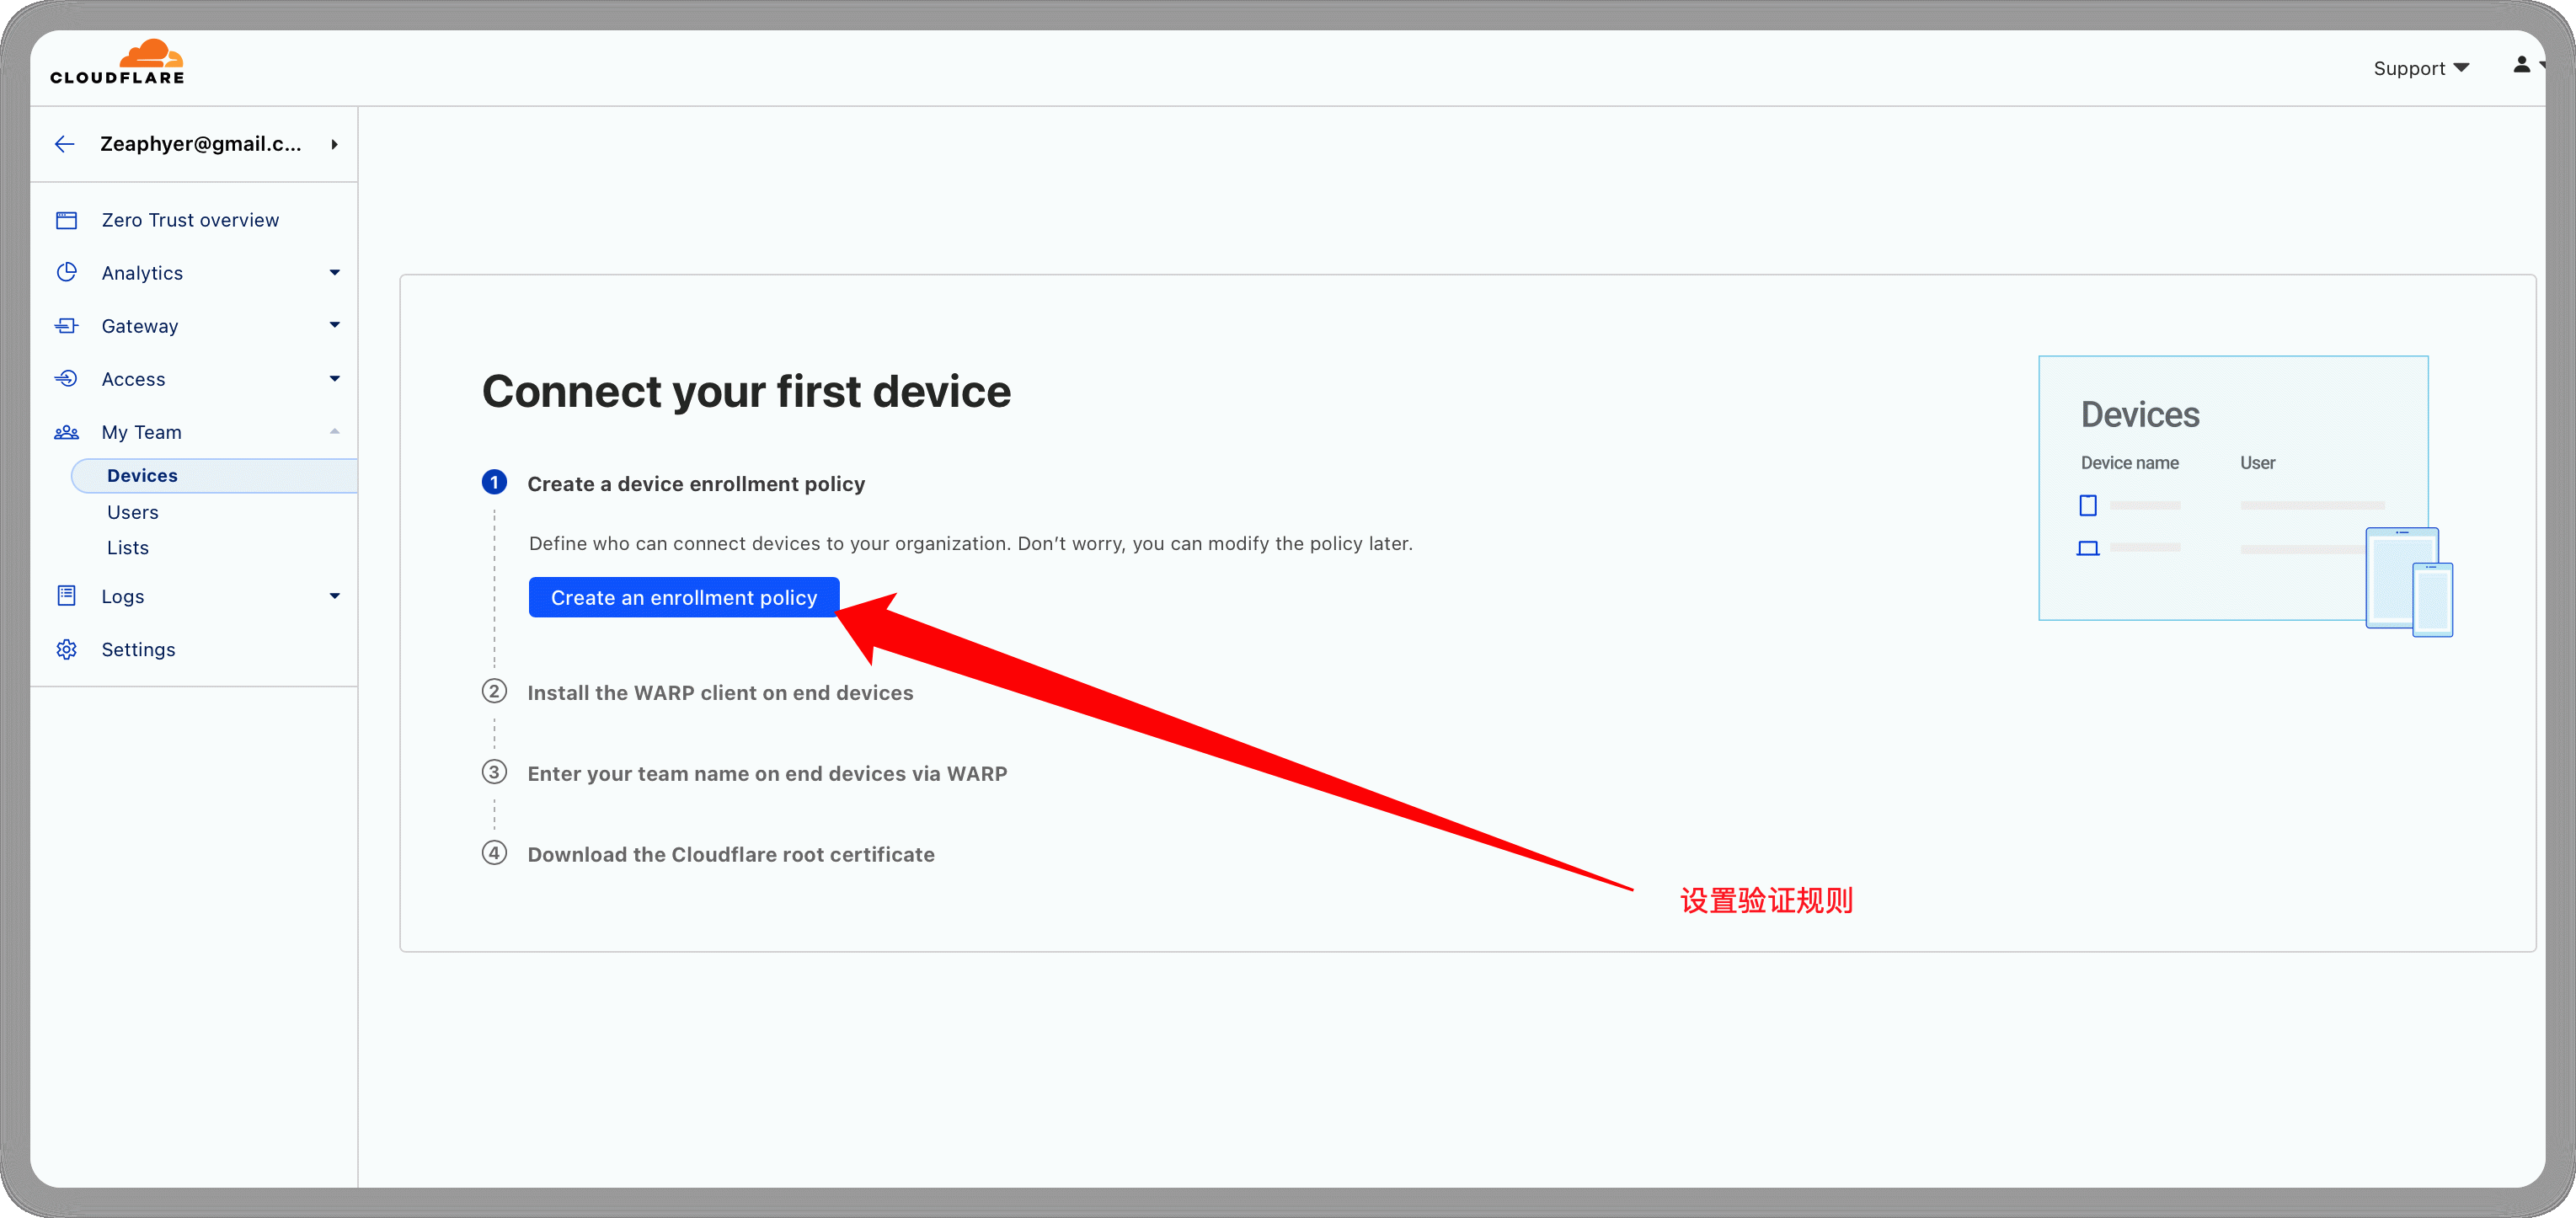Click Download the Cloudflare root certificate
This screenshot has width=2576, height=1218.
pyautogui.click(x=730, y=853)
